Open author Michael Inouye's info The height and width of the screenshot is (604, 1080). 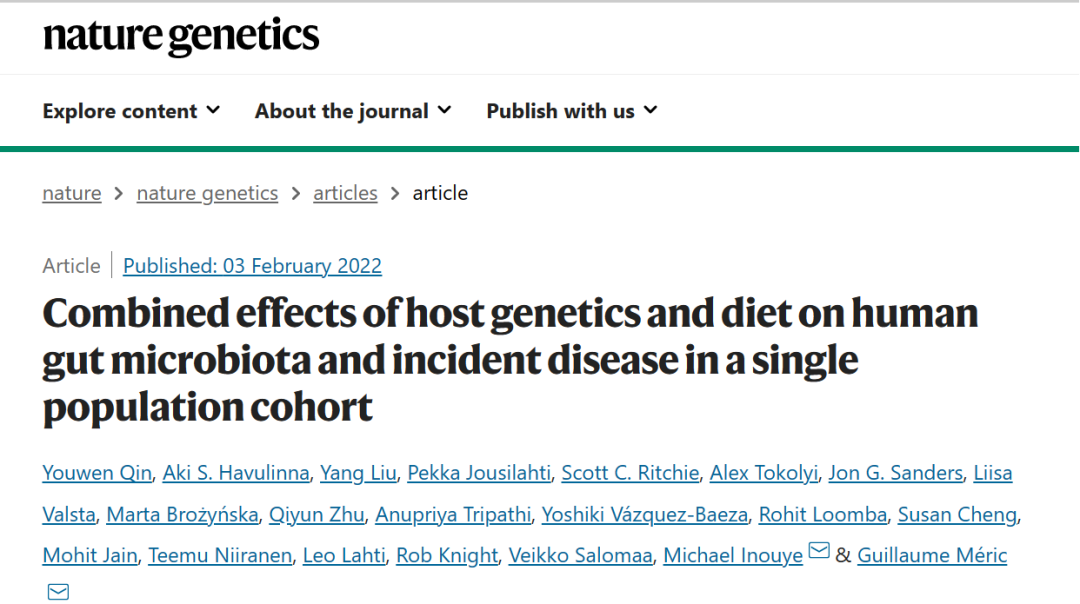coord(733,555)
